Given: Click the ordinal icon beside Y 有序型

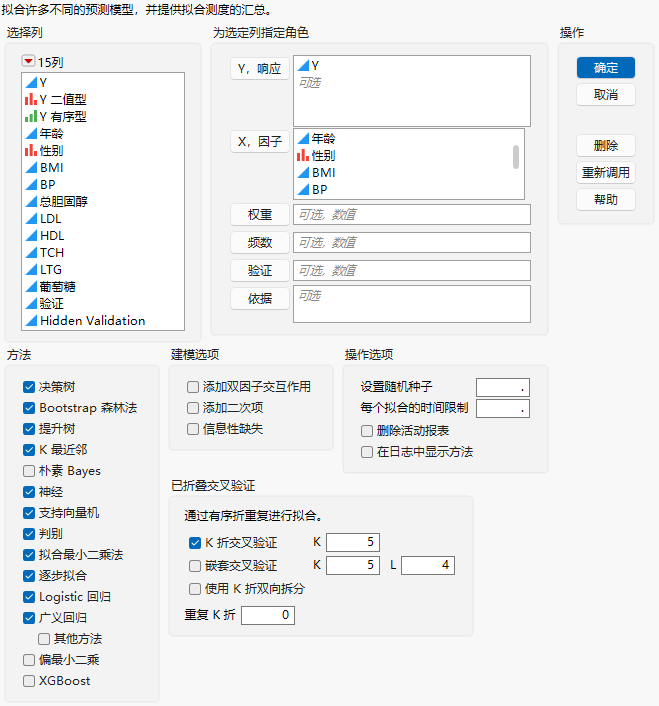Looking at the screenshot, I should click(x=31, y=116).
